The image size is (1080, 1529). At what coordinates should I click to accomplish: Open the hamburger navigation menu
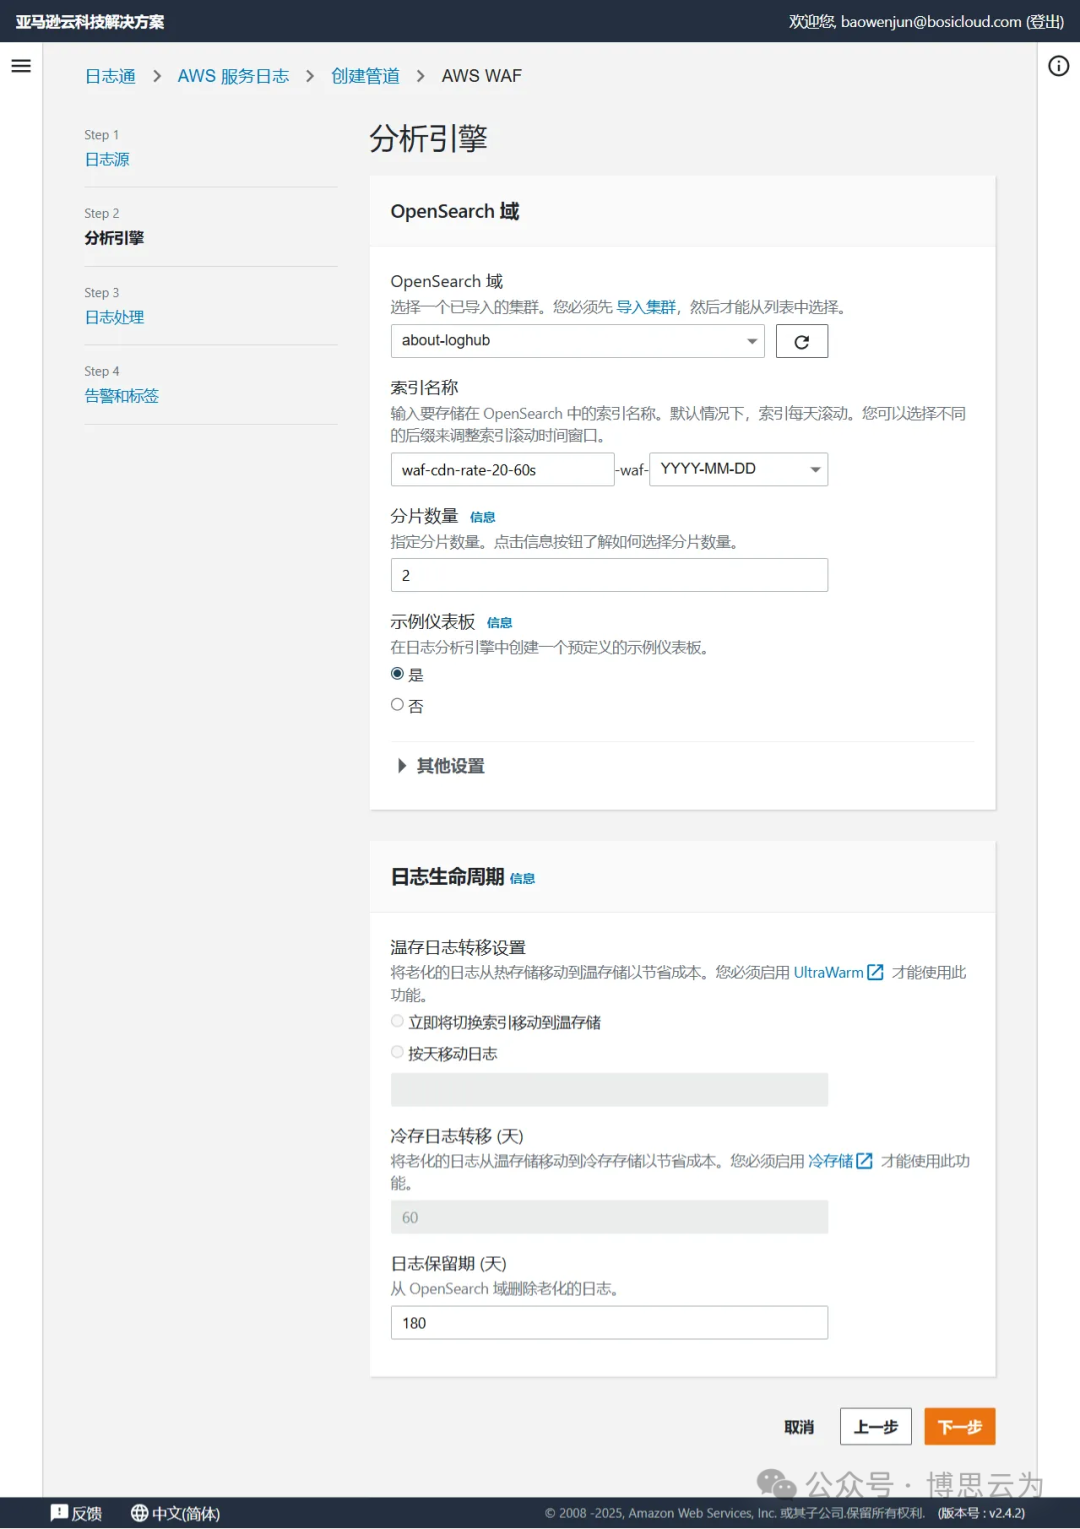[x=21, y=66]
